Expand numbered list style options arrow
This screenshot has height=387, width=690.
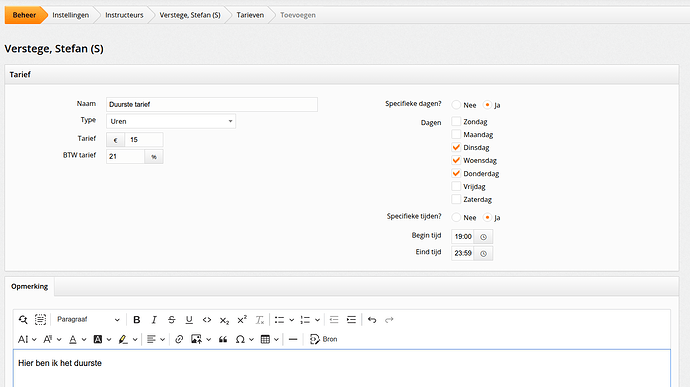point(317,320)
